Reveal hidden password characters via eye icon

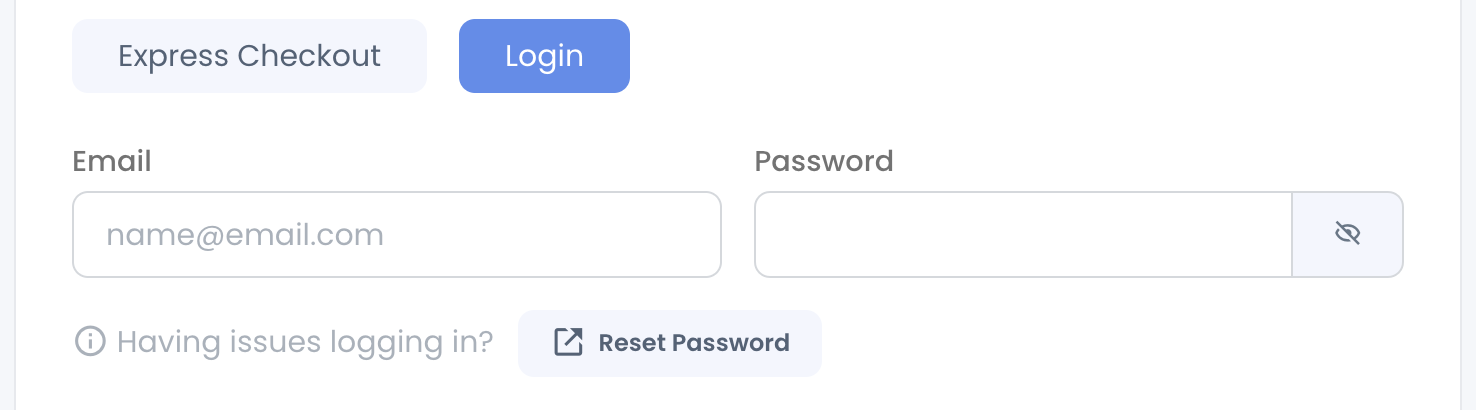(1347, 234)
